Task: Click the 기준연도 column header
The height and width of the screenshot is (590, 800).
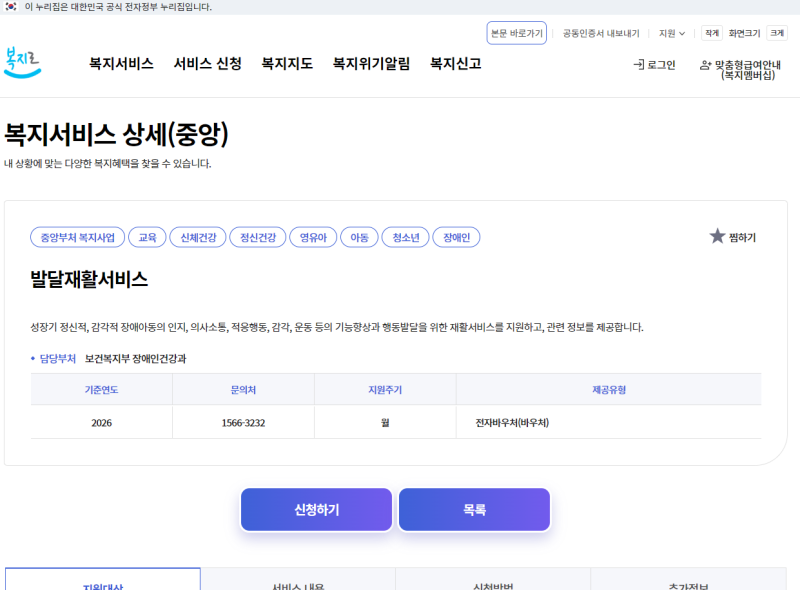Action: (x=102, y=390)
